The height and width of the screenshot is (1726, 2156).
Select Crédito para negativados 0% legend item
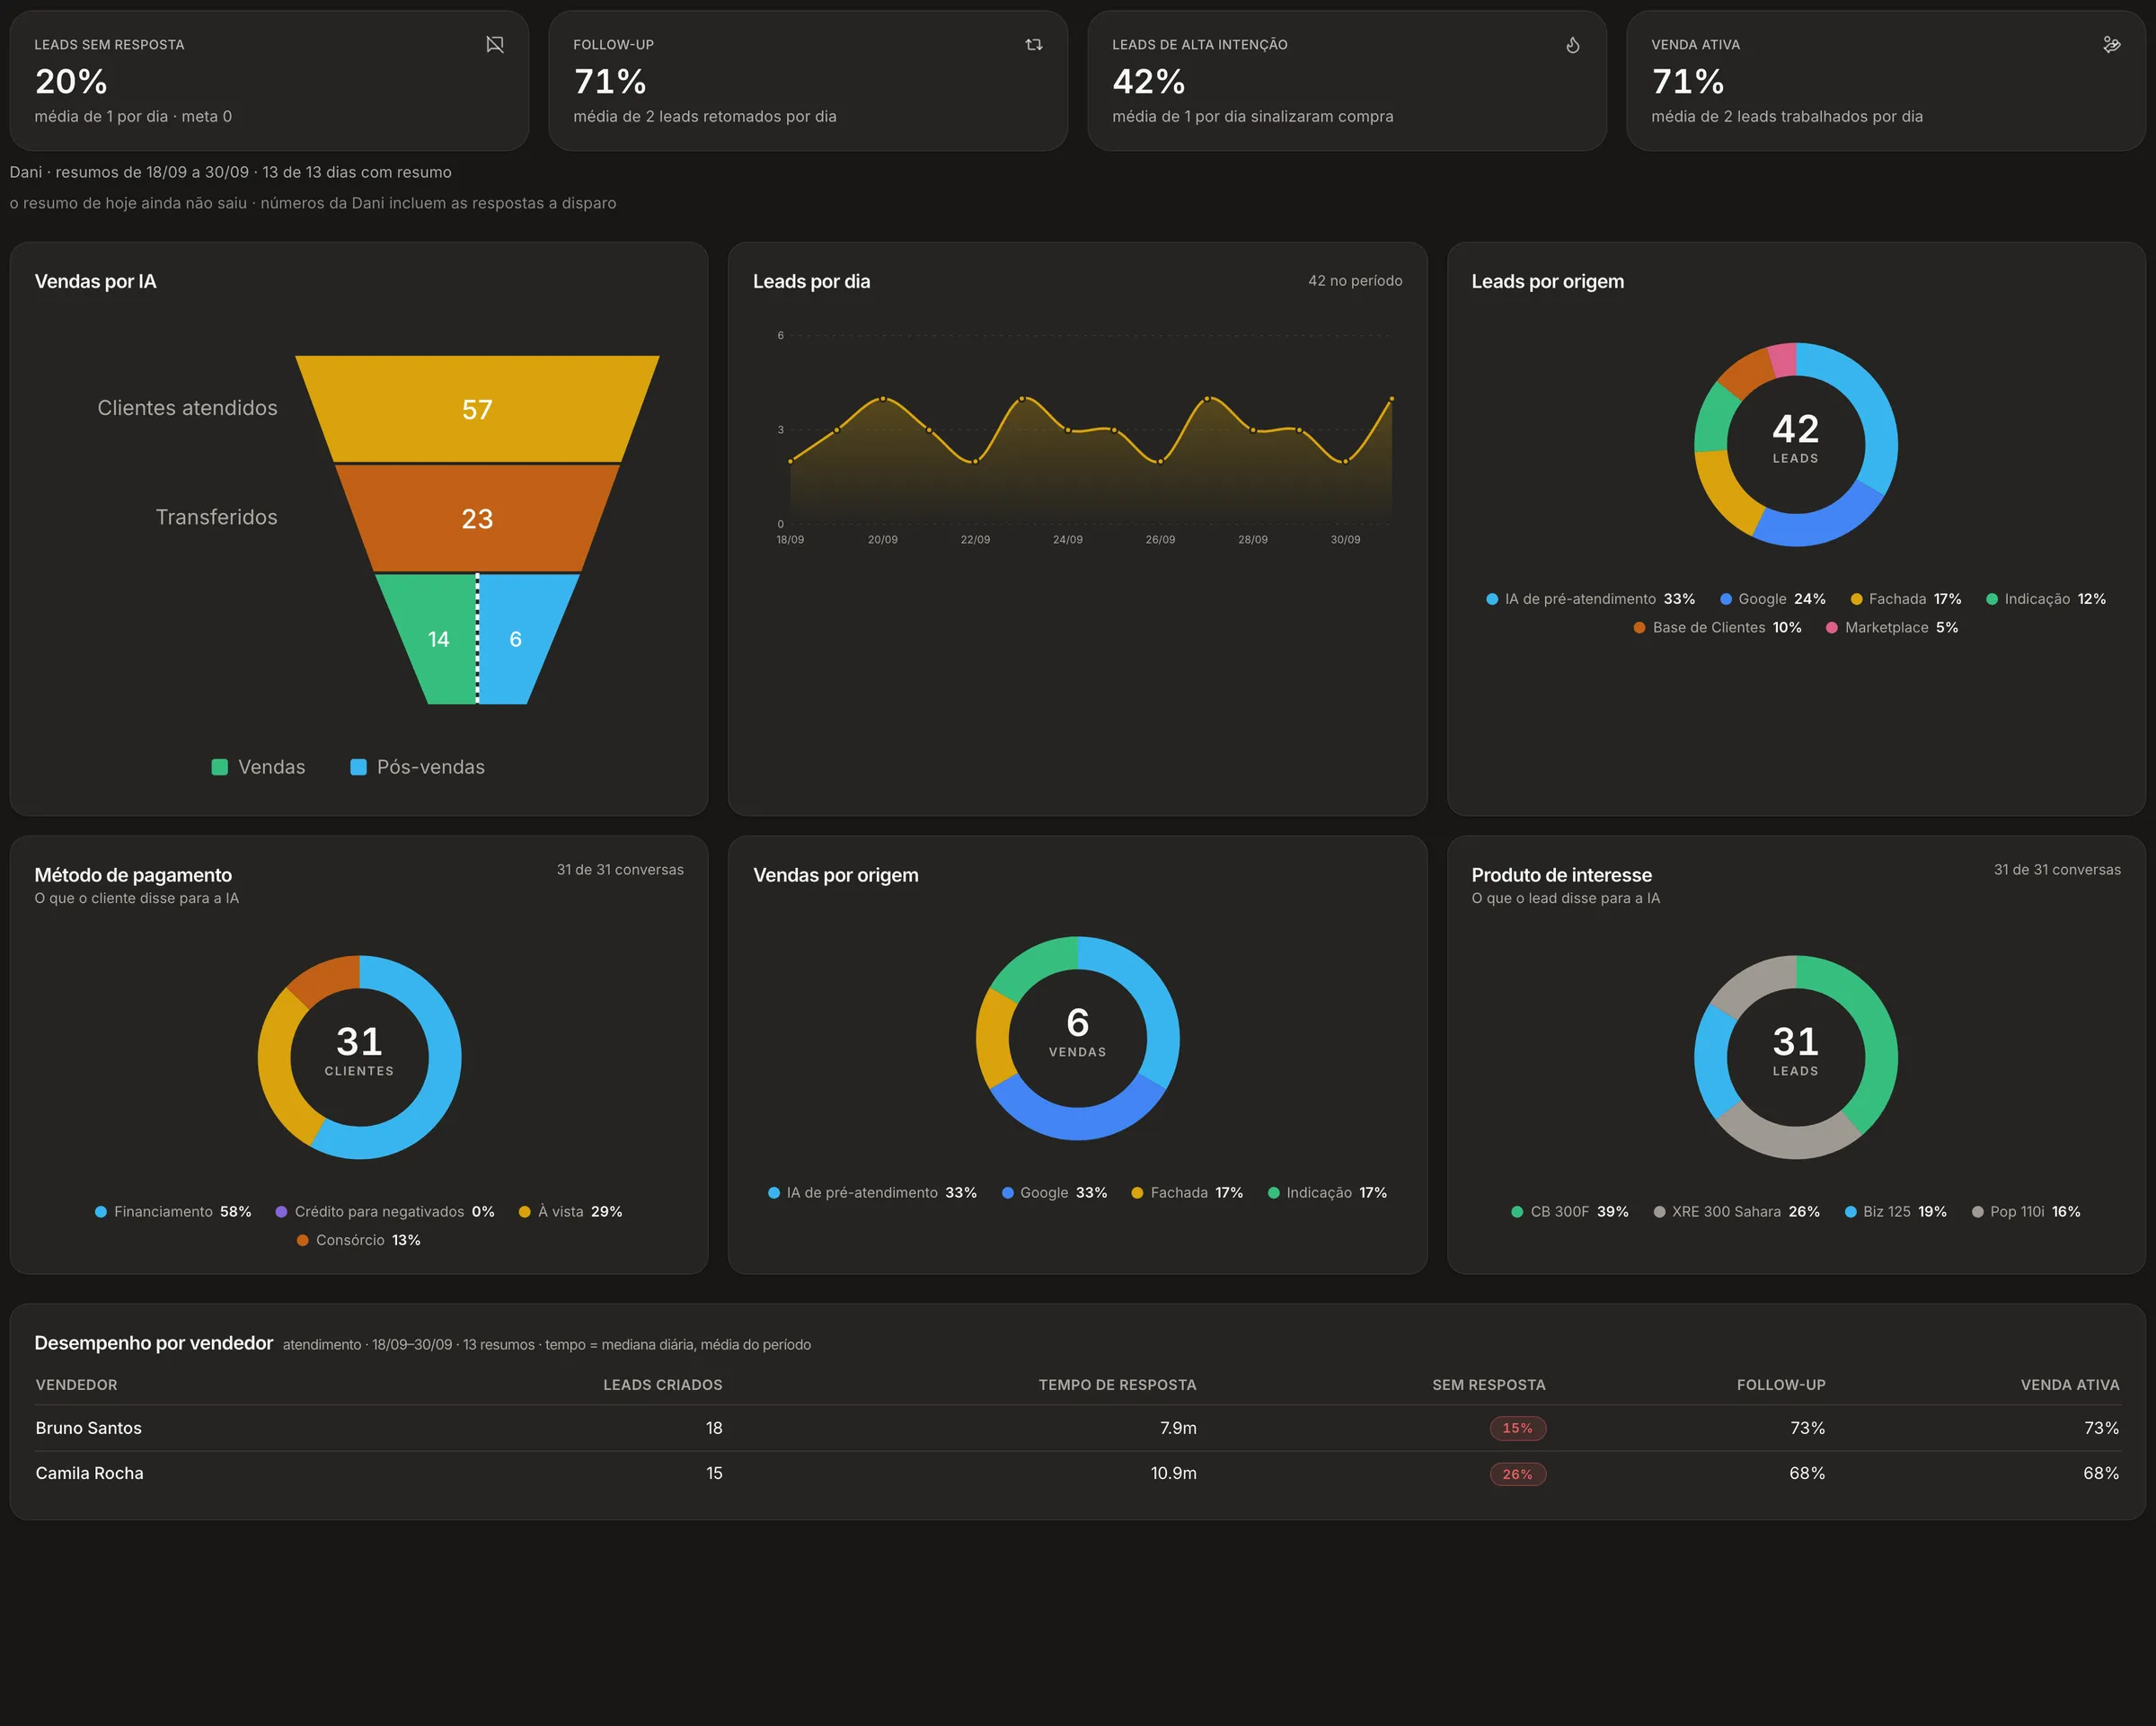click(x=385, y=1211)
